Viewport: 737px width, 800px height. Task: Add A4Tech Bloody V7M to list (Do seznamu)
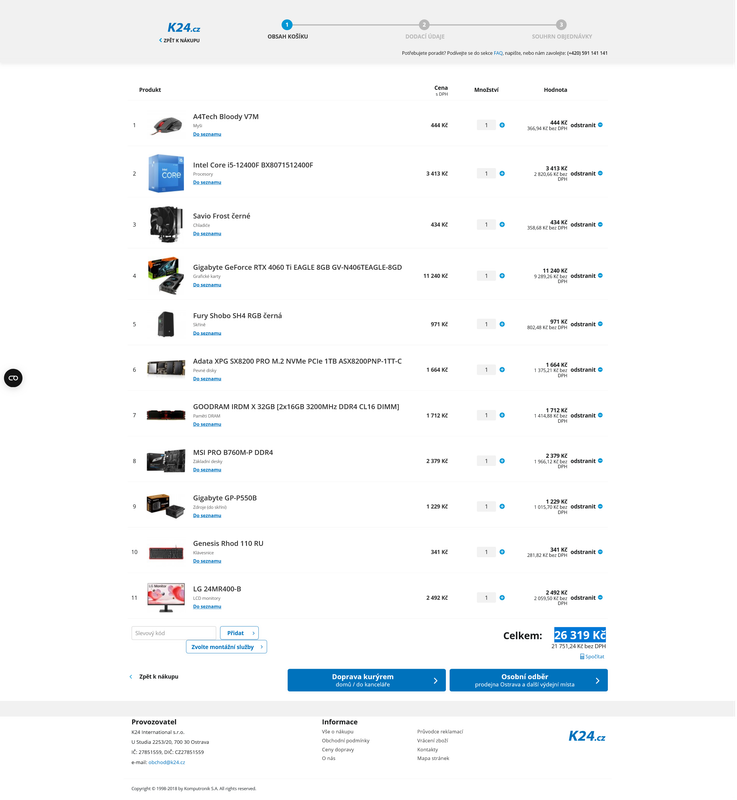[x=208, y=135]
